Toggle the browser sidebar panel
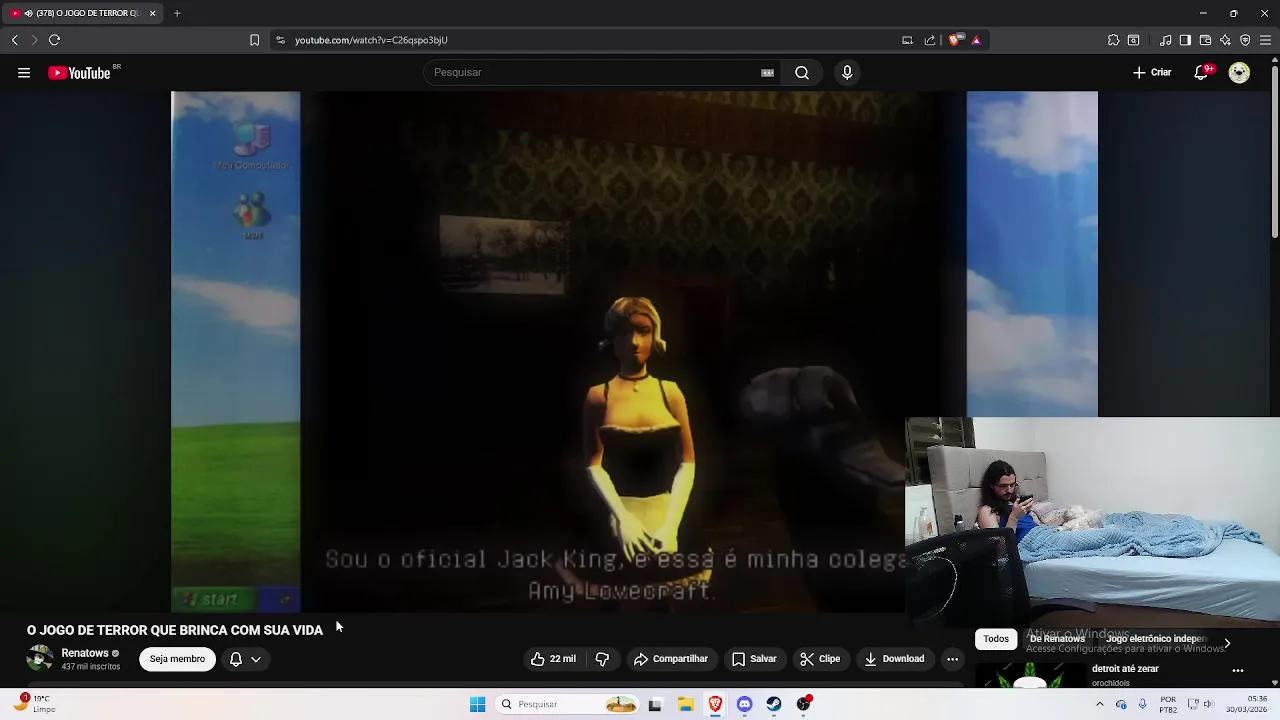Viewport: 1280px width, 720px height. tap(1185, 40)
